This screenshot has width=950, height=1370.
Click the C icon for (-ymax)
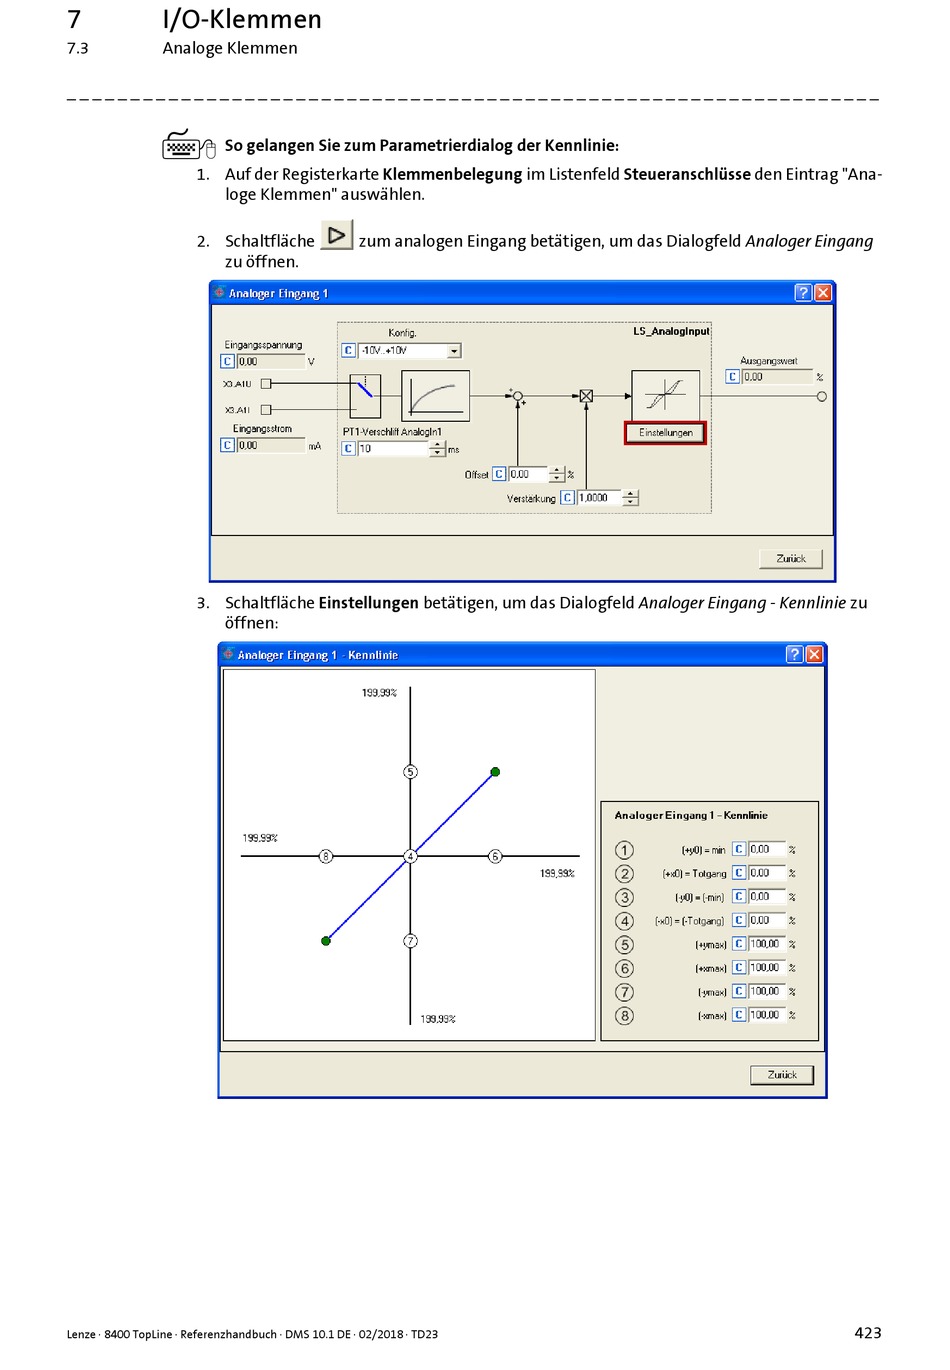(x=739, y=991)
